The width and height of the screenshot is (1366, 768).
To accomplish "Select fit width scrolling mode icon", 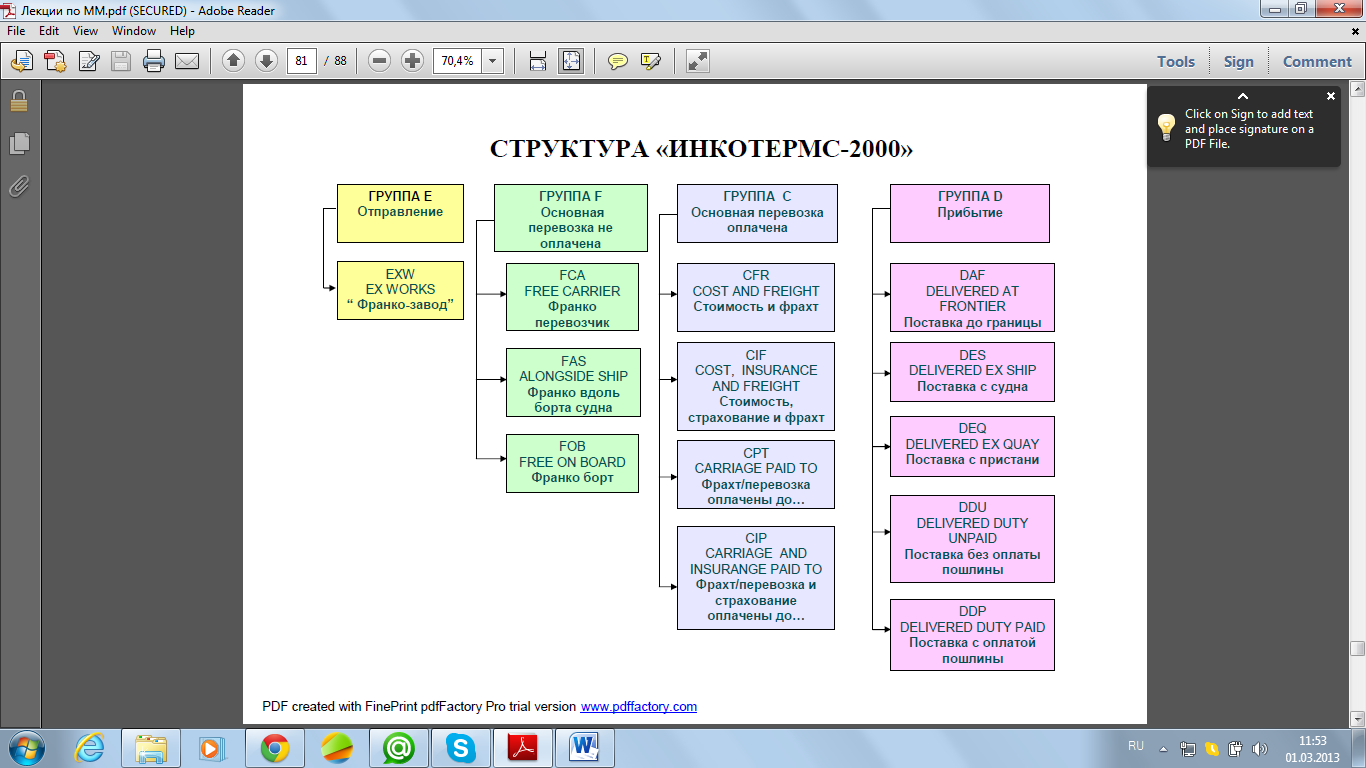I will click(538, 61).
